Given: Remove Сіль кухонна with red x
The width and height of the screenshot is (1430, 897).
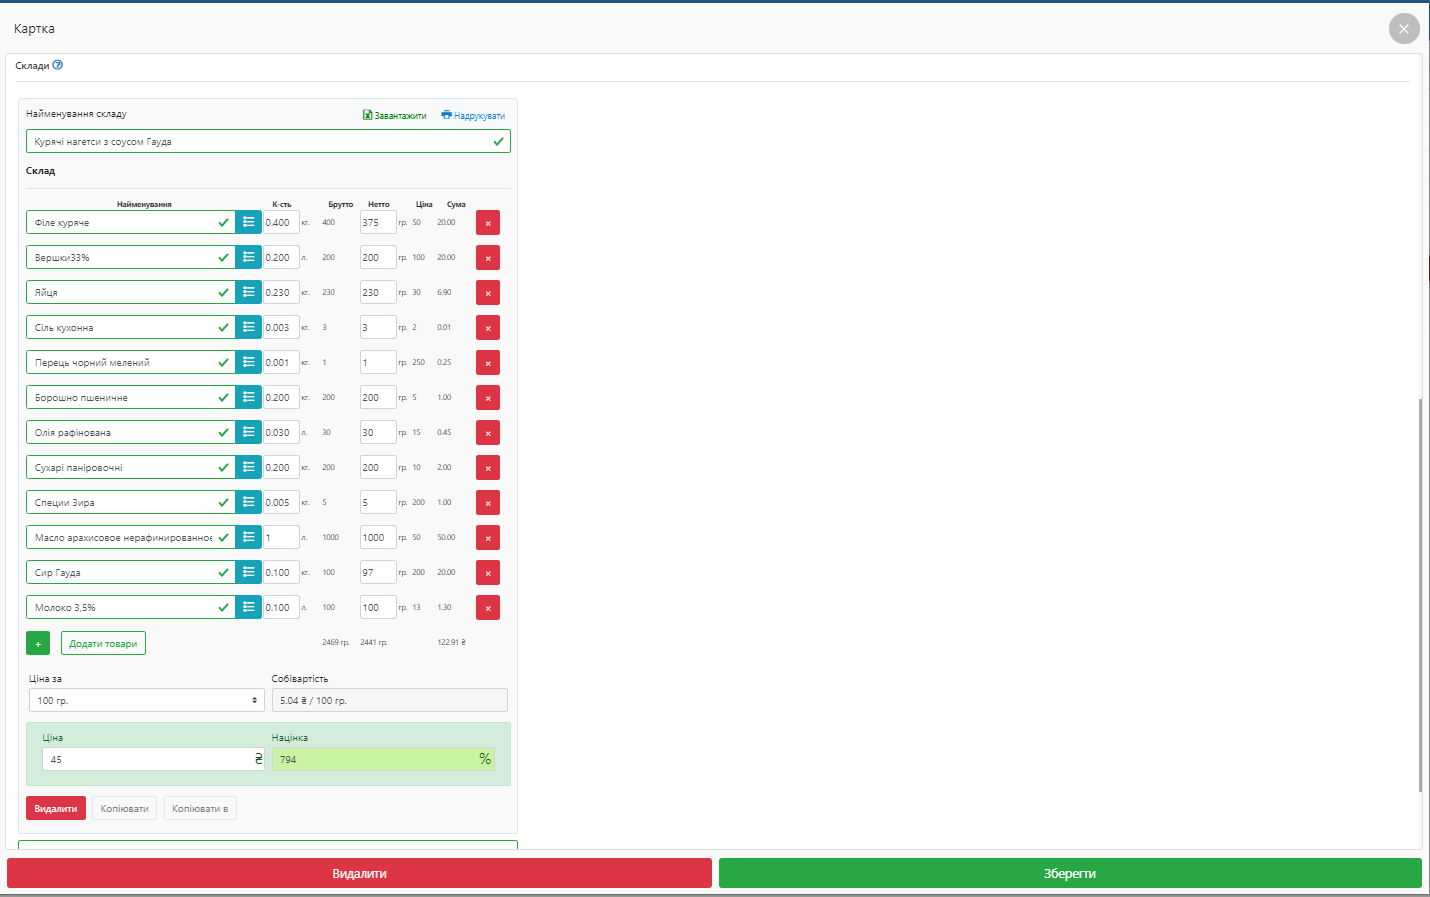Looking at the screenshot, I should (x=487, y=328).
